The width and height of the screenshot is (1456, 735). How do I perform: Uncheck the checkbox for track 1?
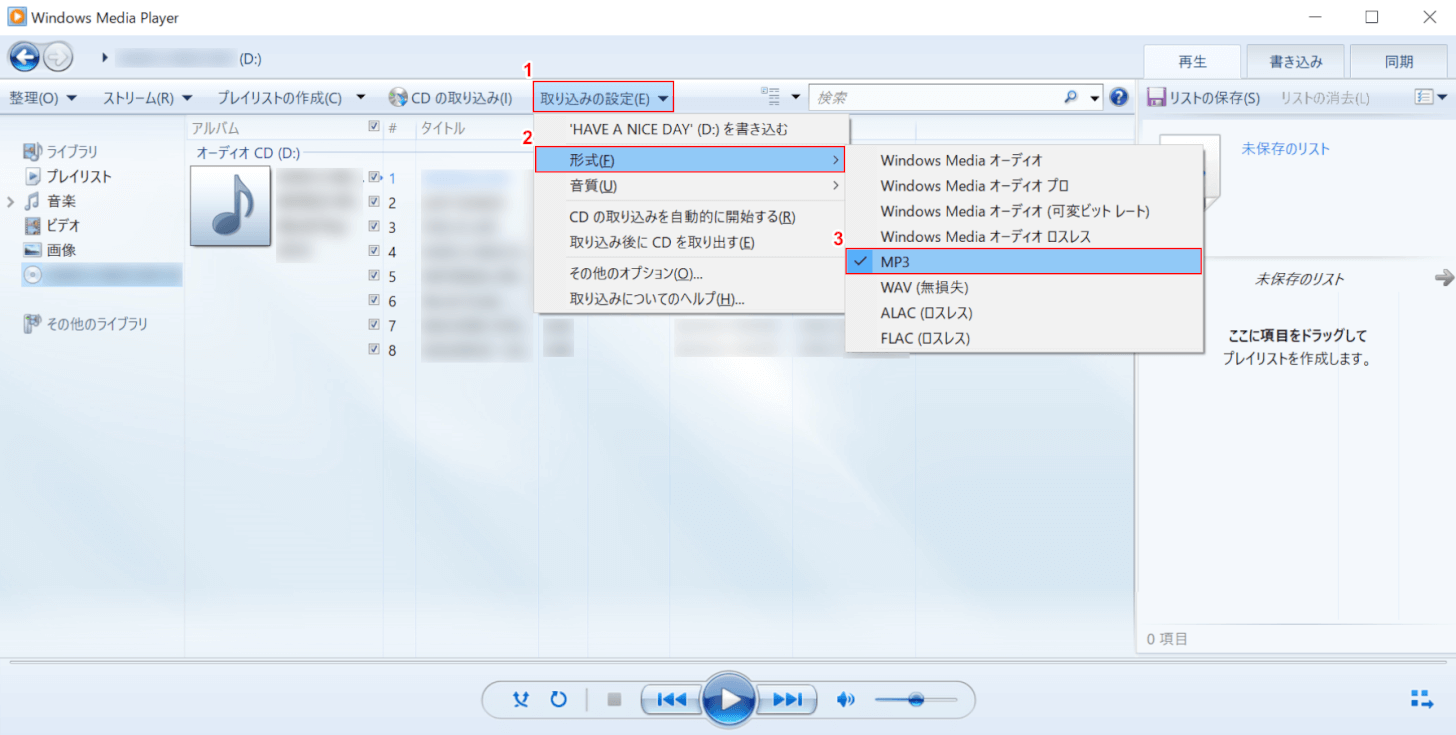[374, 177]
